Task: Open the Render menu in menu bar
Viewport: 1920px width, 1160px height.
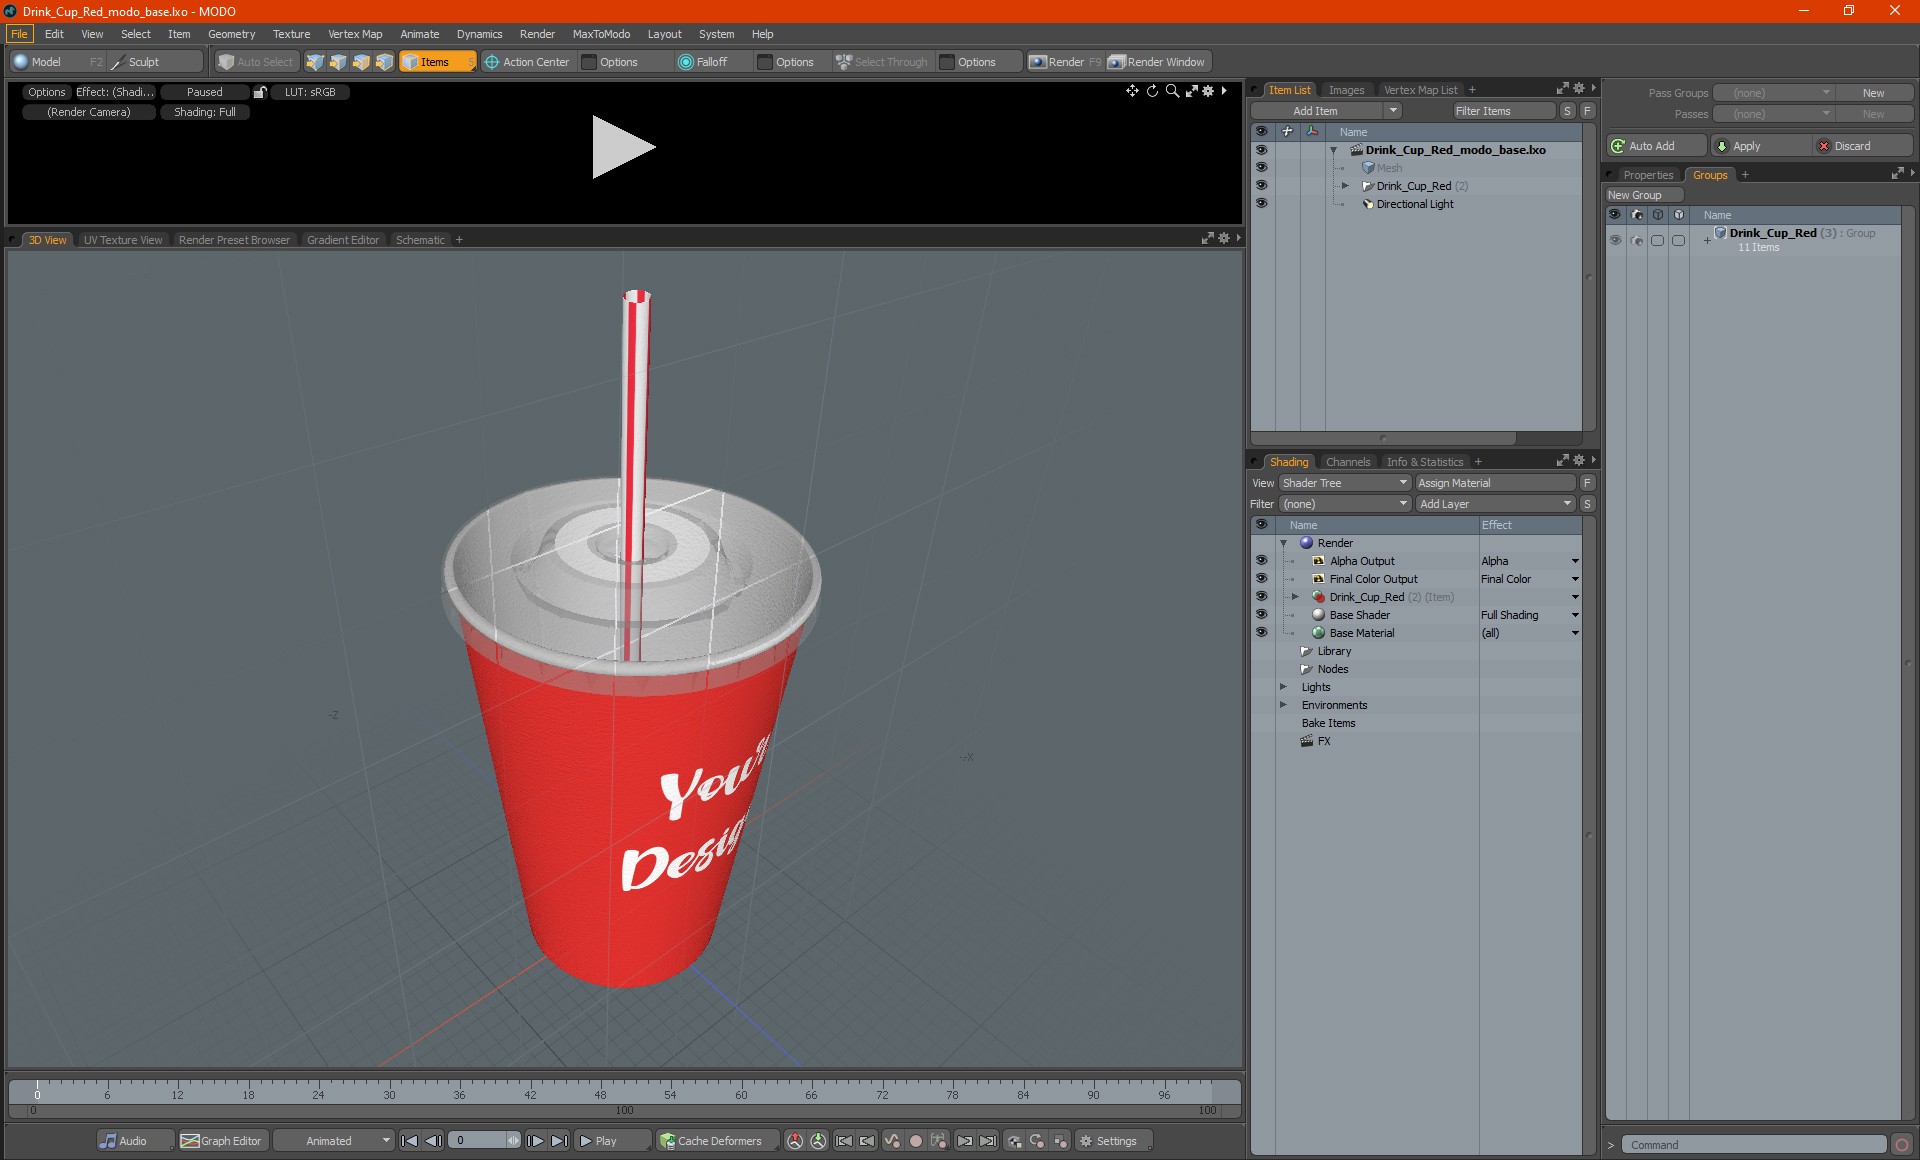Action: click(x=537, y=34)
